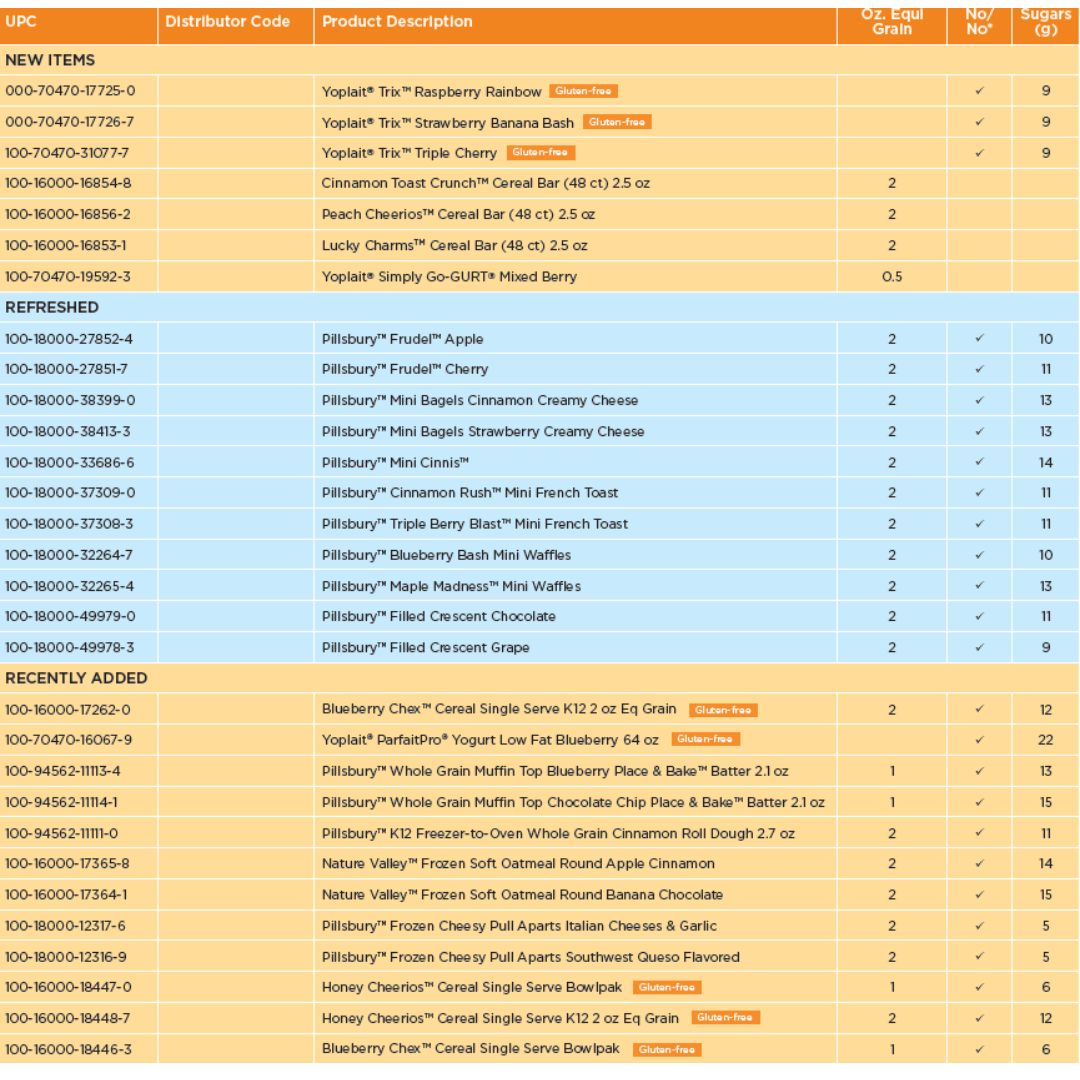Click K12 Freezer-to-Oven Cinnamon Roll Dough description
The image size is (1080, 1080).
558,833
